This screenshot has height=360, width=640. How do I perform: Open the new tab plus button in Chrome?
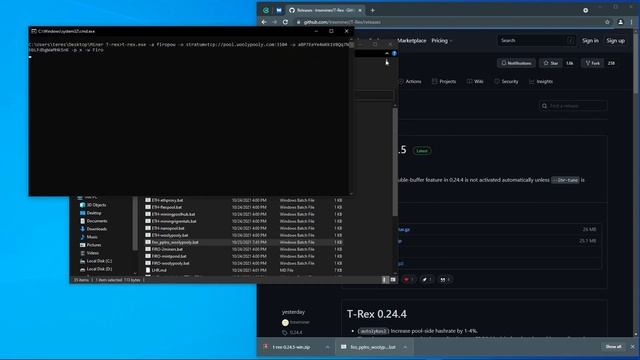click(x=372, y=10)
